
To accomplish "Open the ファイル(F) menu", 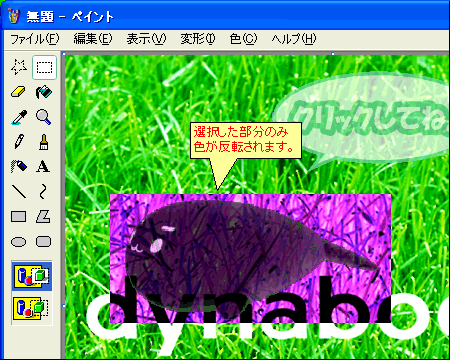I will (x=35, y=39).
